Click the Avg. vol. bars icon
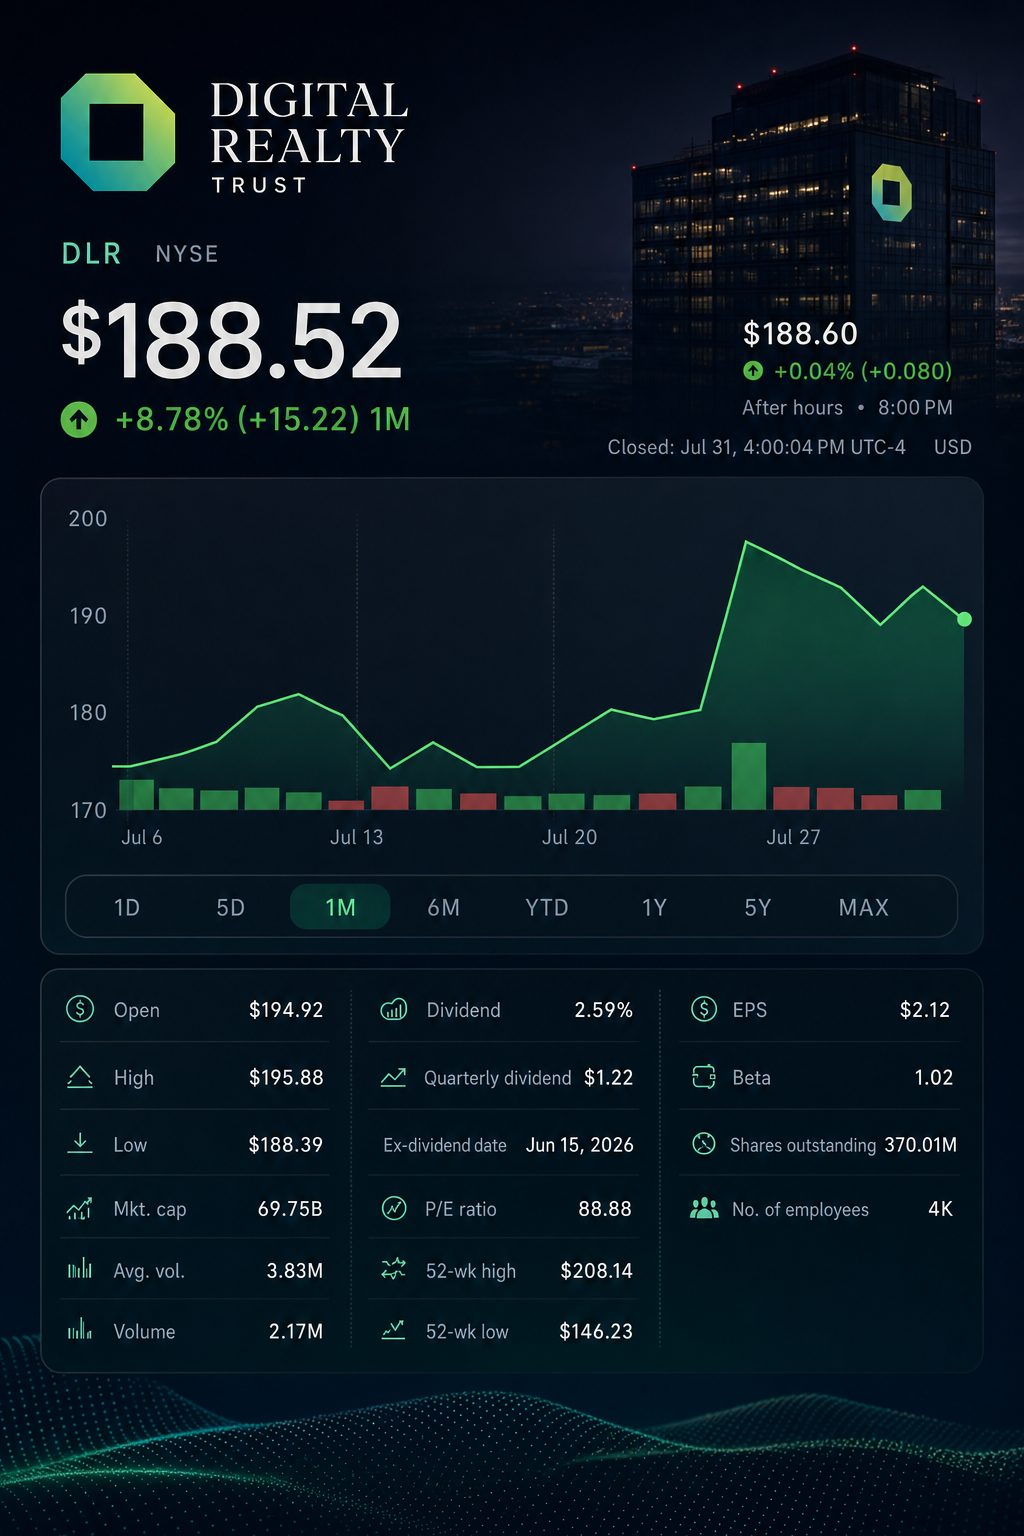Screen dimensions: 1024x1536 click(80, 1270)
